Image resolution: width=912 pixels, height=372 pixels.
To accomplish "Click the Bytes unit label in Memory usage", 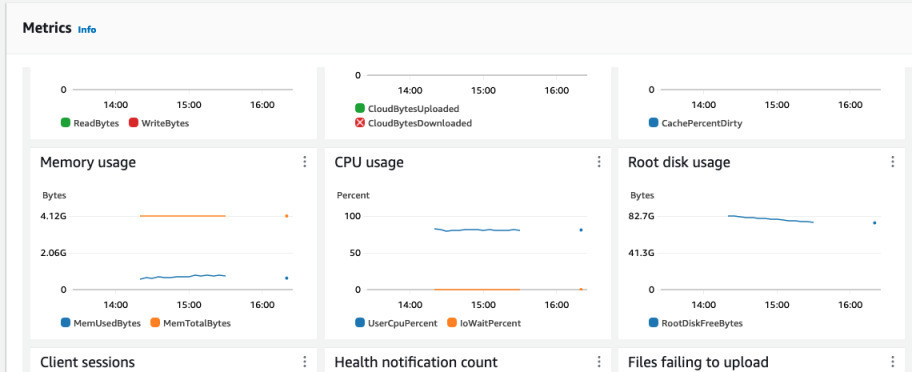I will pyautogui.click(x=54, y=195).
